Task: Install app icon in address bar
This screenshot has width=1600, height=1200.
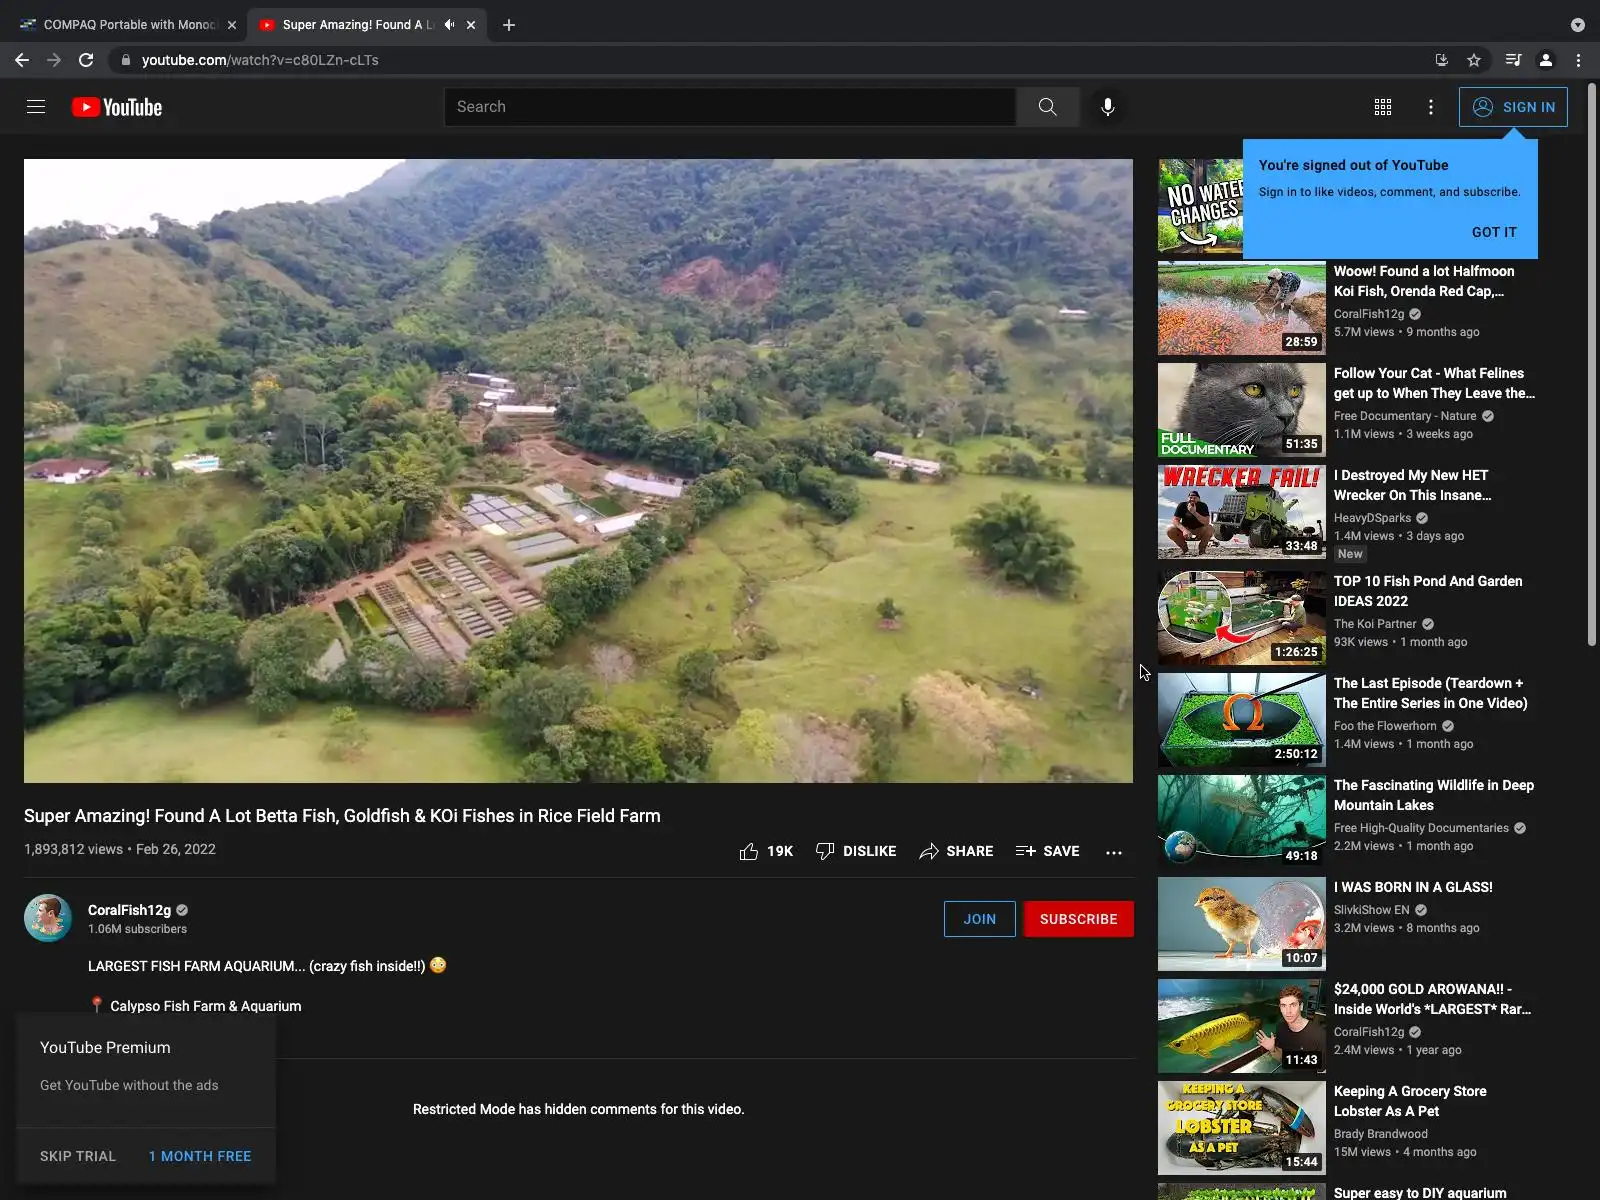Action: click(1442, 60)
